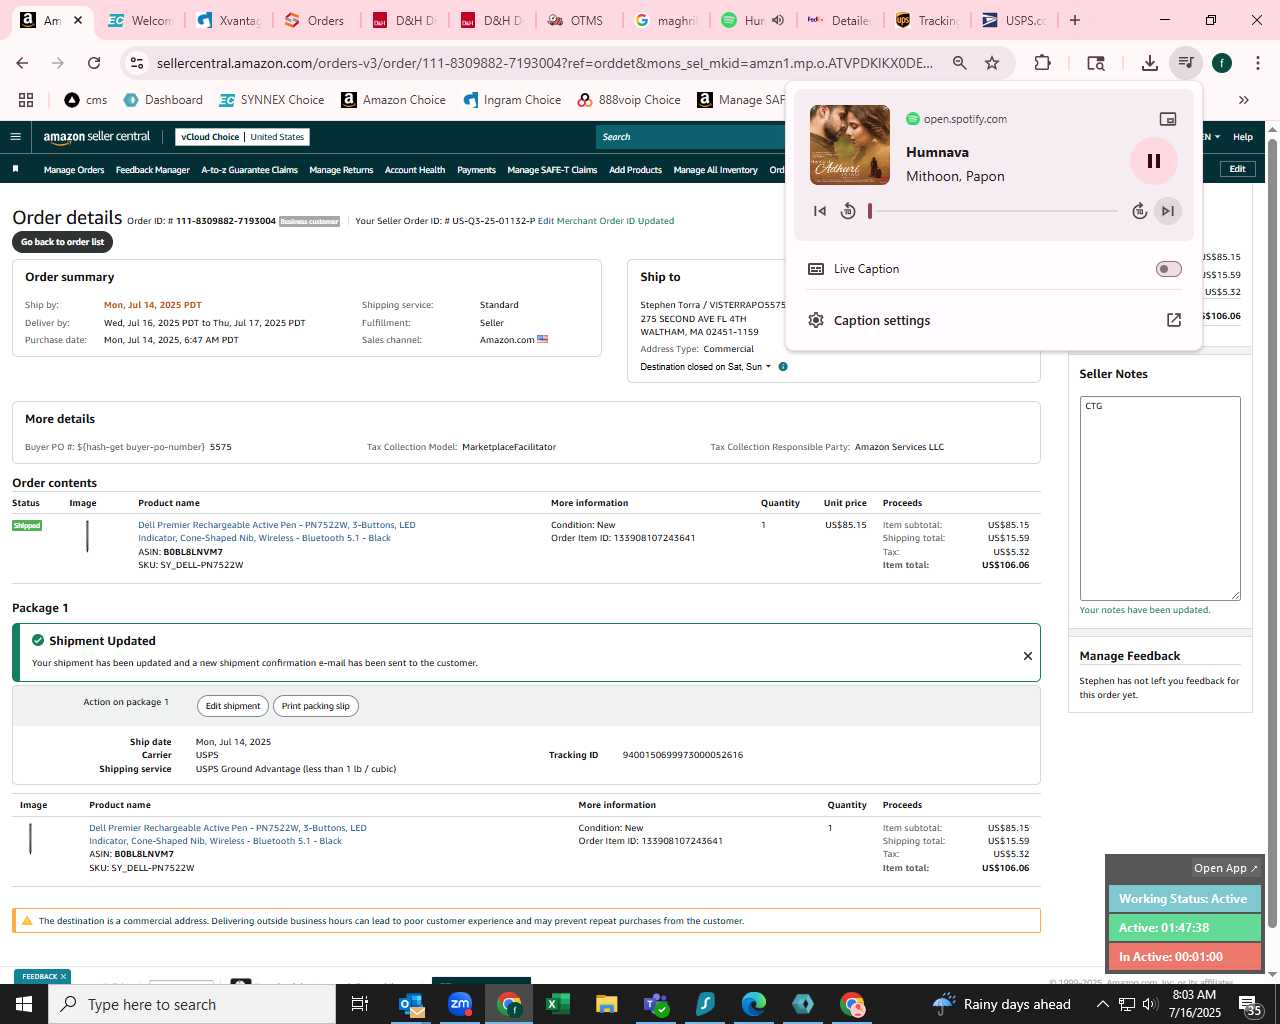Open the Windows Start menu
The width and height of the screenshot is (1280, 1024).
click(24, 1004)
